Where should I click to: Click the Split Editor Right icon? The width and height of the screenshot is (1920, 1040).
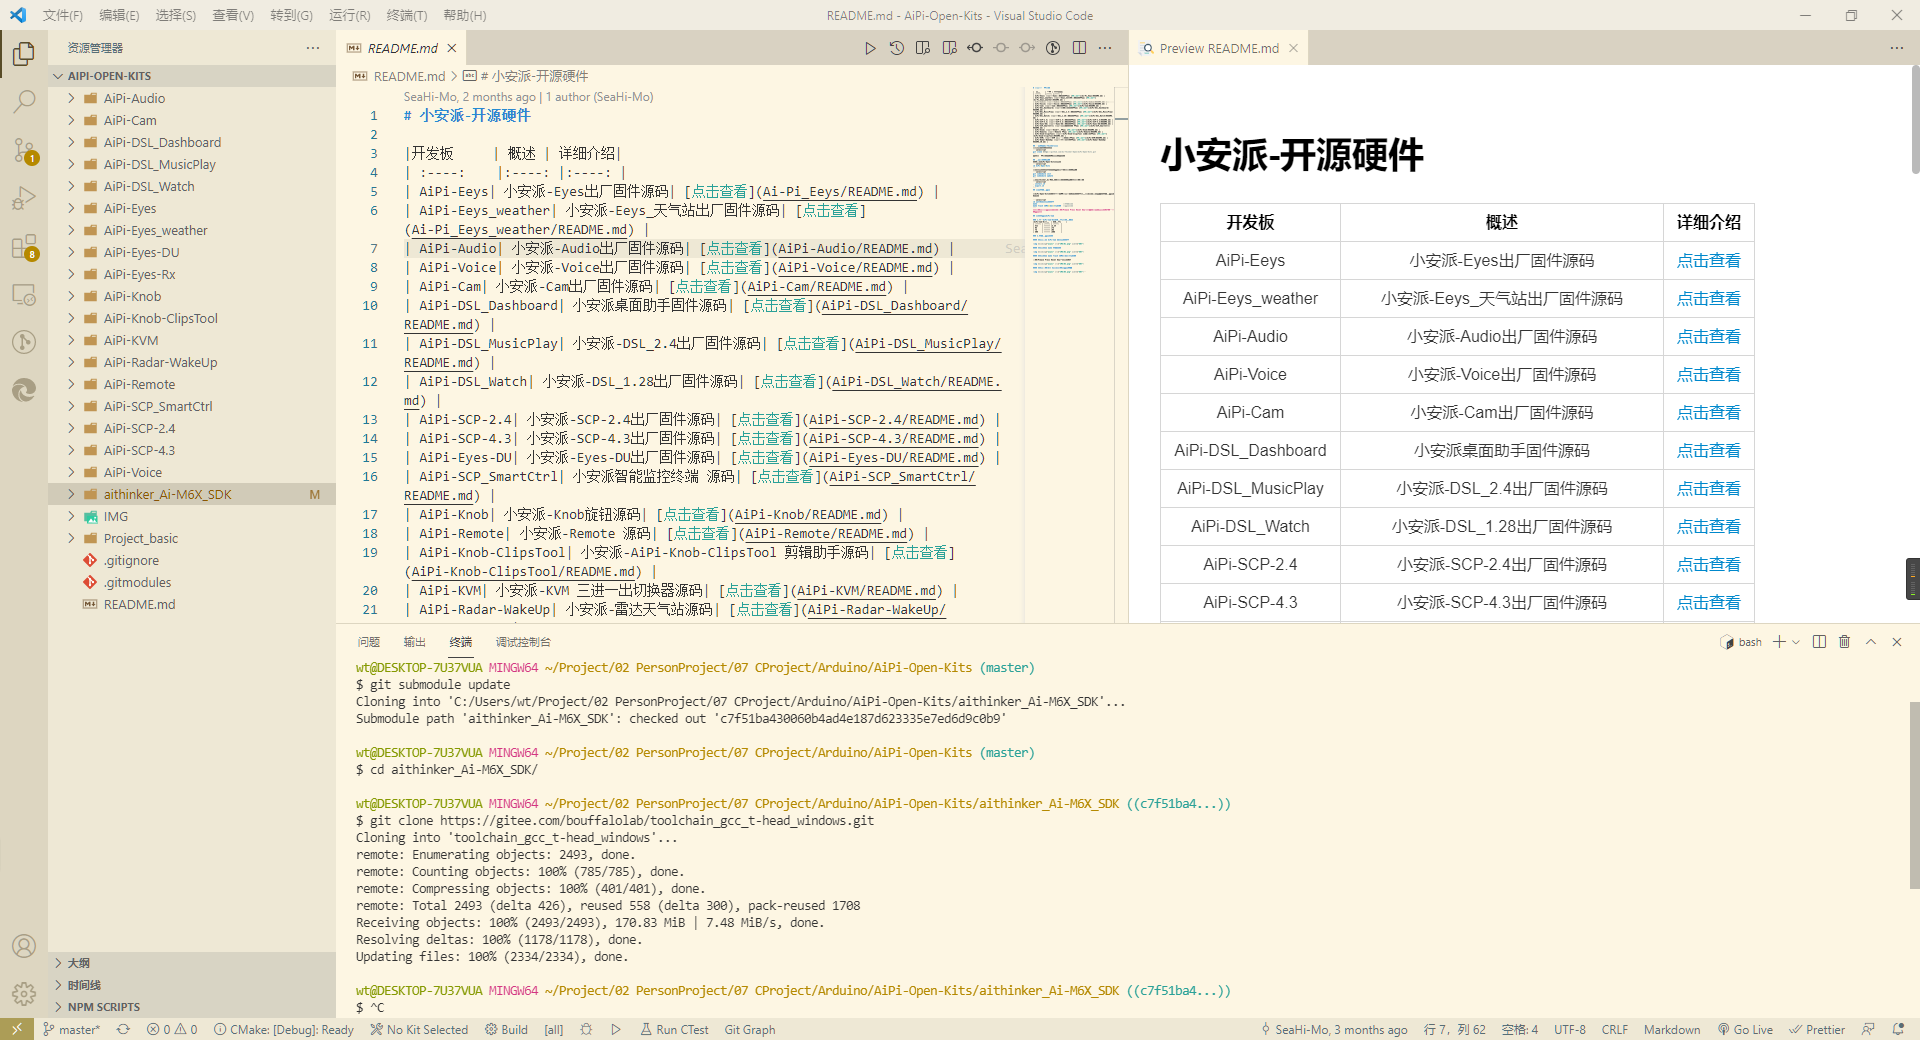pos(1079,48)
